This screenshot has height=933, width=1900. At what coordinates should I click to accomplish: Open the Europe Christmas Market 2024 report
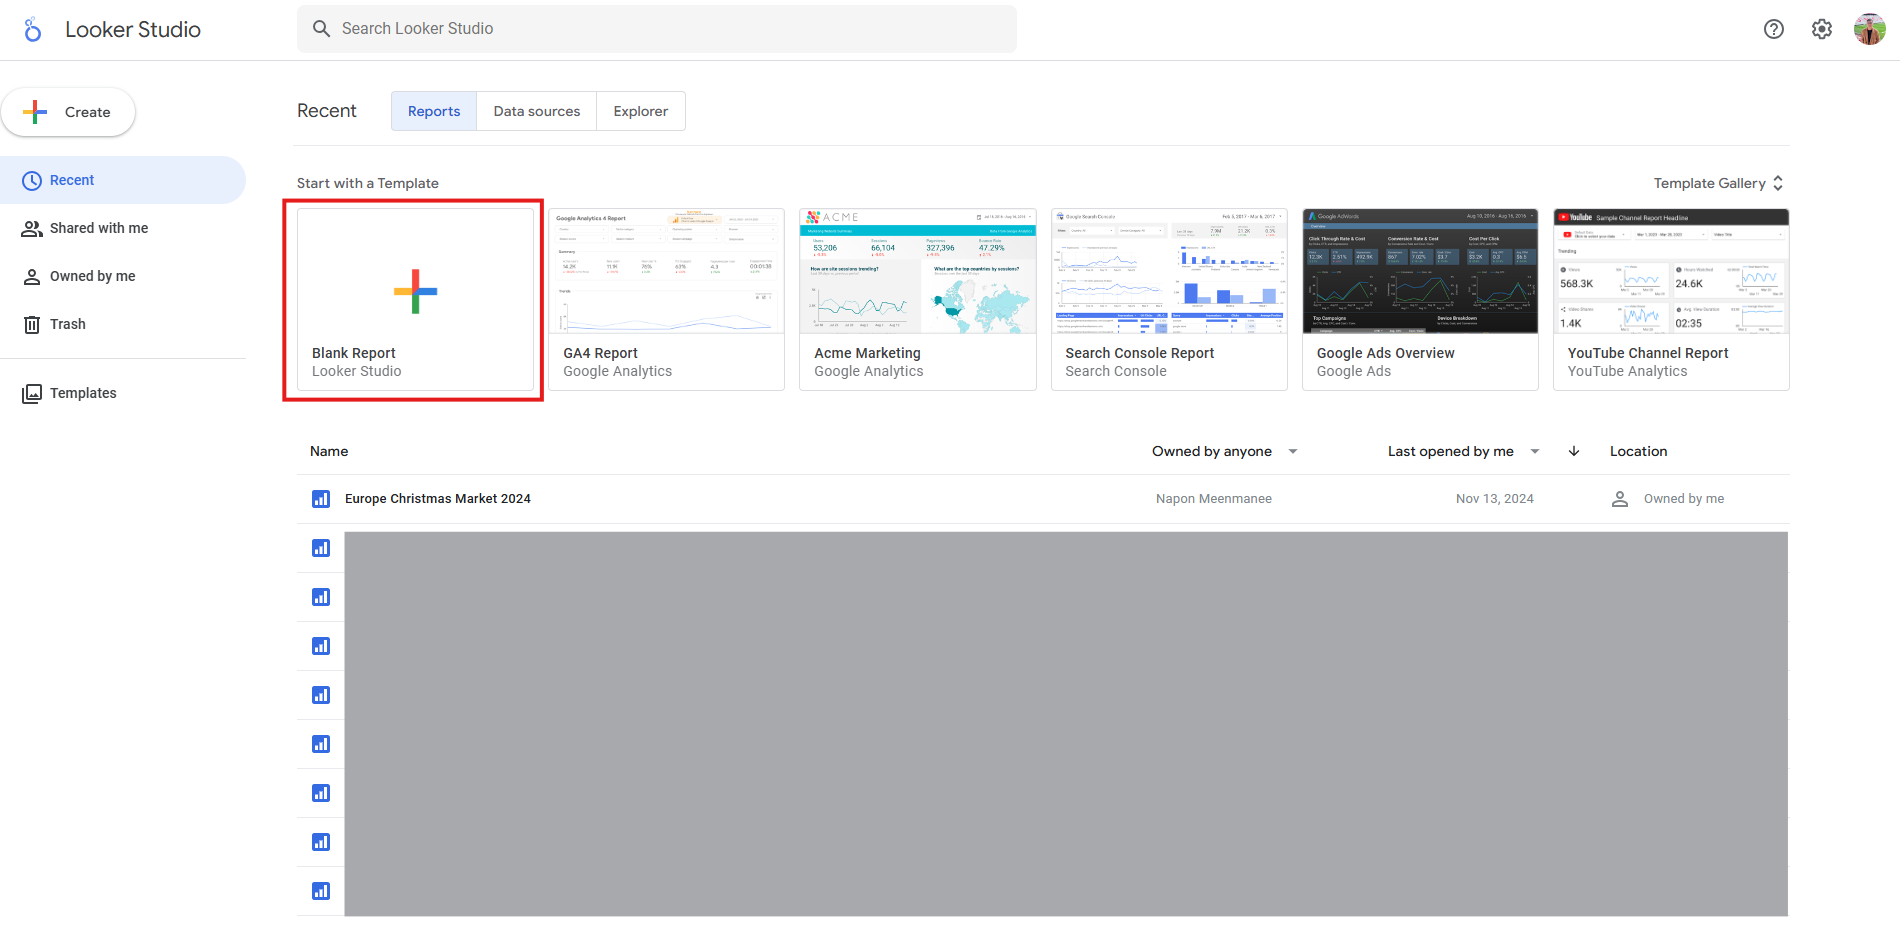point(437,499)
